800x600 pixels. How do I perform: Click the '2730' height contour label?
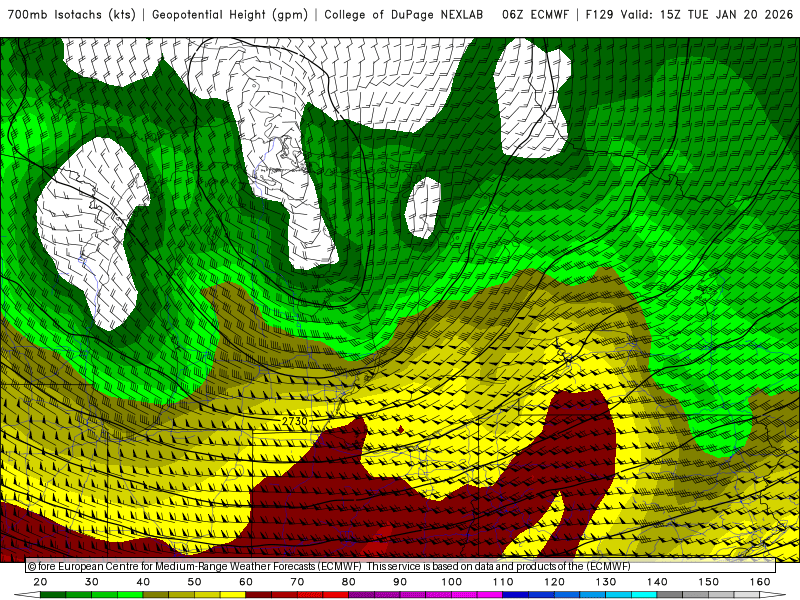point(295,421)
